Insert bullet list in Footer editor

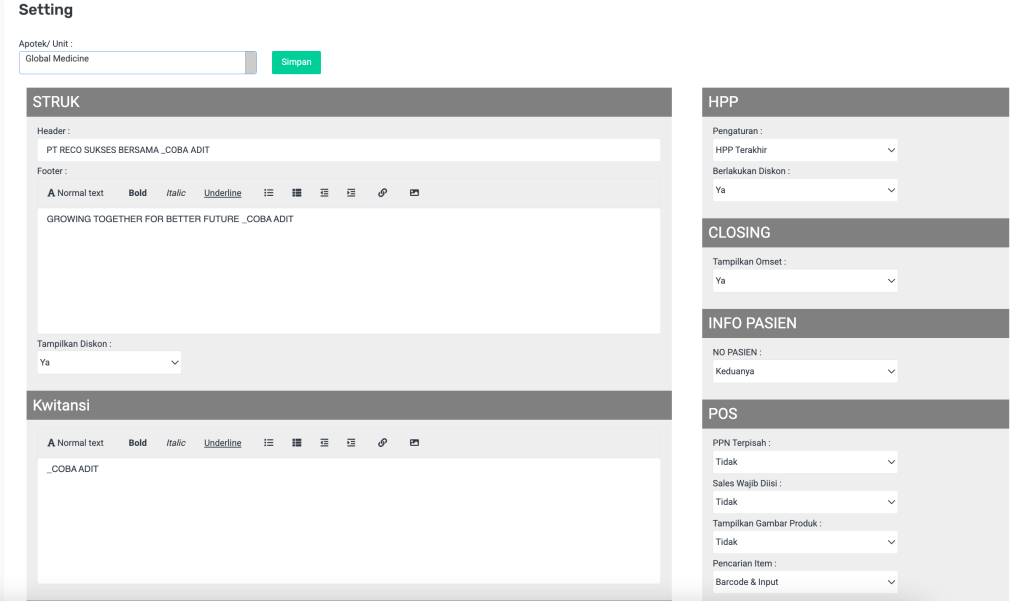269,193
